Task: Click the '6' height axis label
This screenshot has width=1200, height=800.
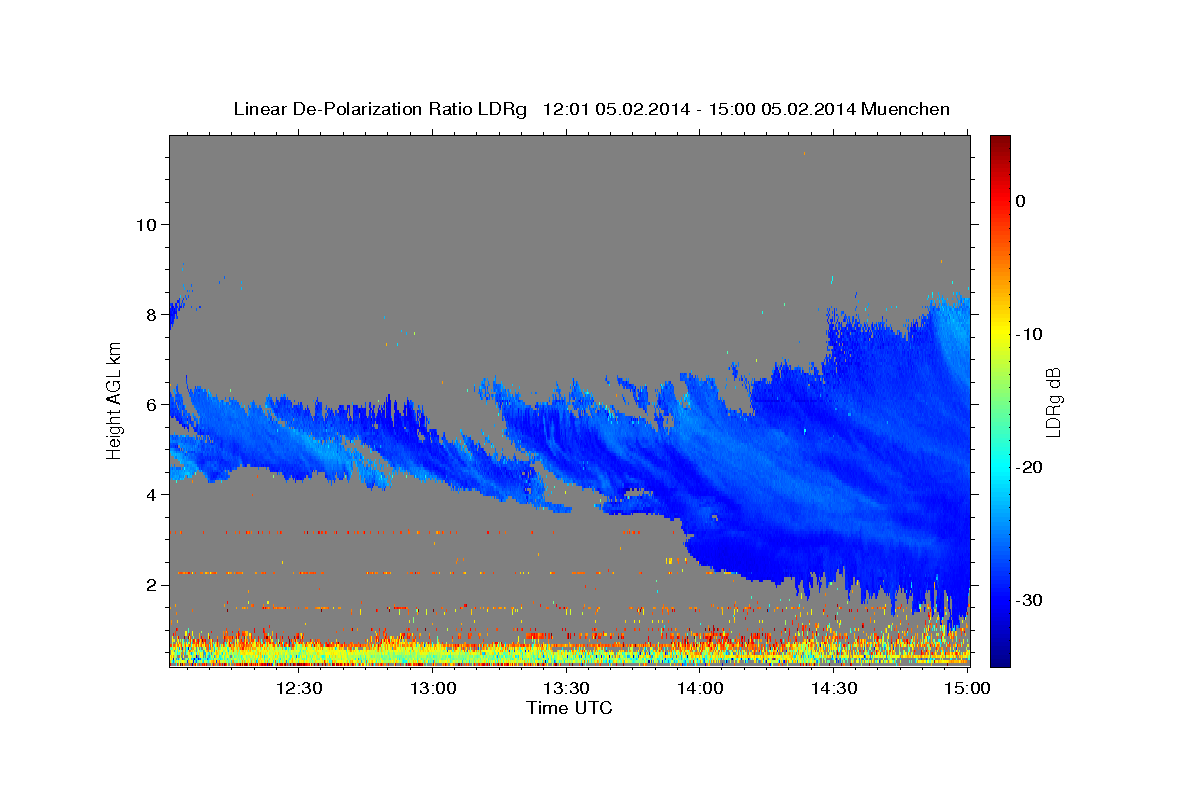Action: 152,404
